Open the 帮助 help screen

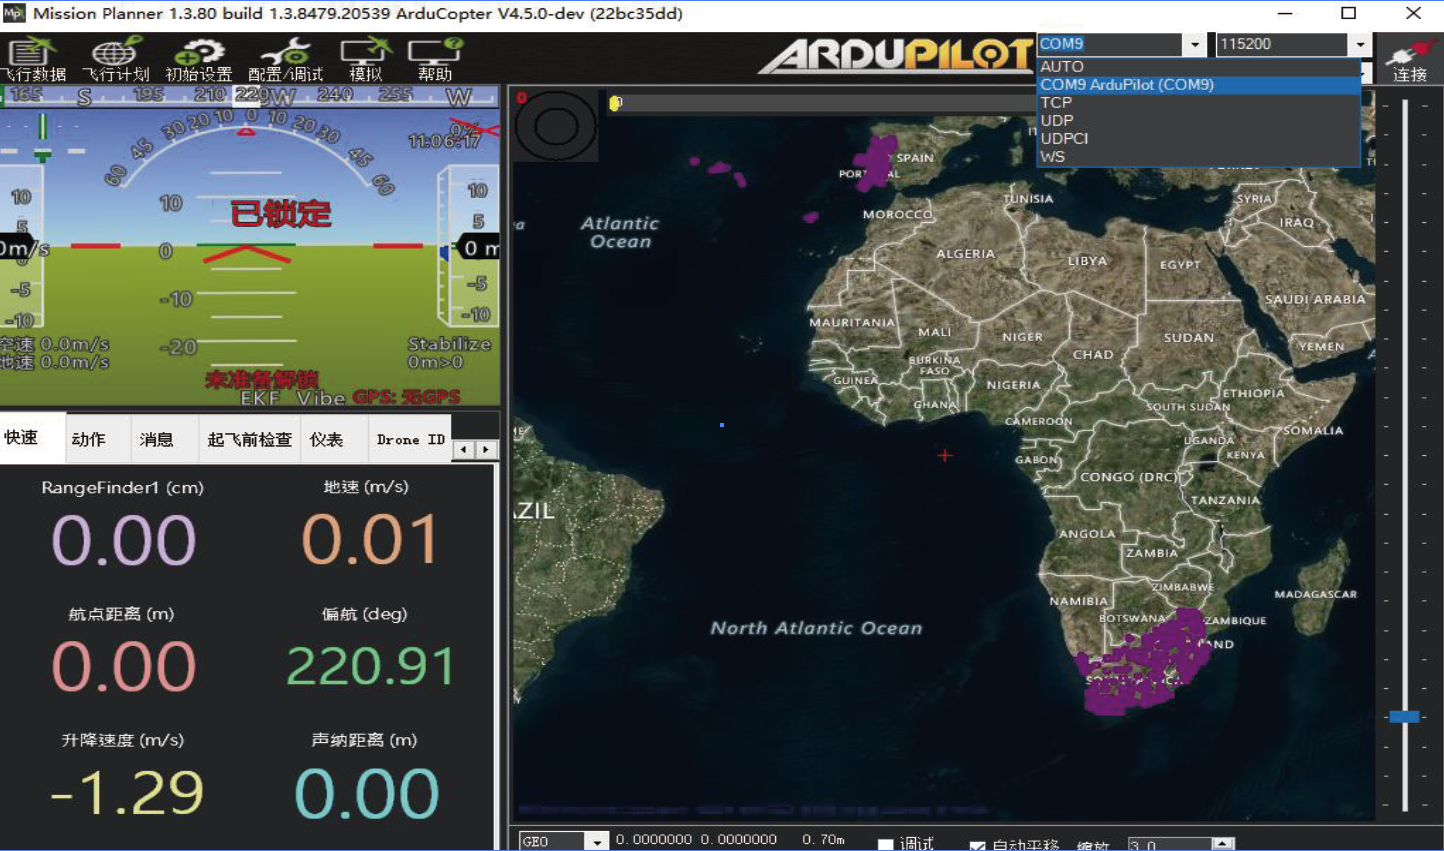[435, 59]
